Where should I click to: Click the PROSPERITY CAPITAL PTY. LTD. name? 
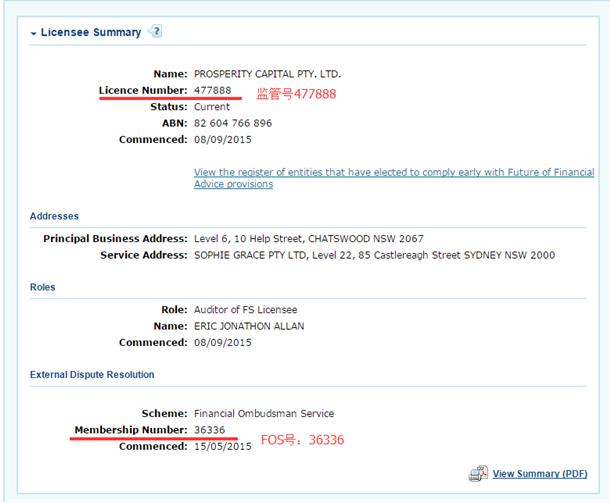coord(267,74)
